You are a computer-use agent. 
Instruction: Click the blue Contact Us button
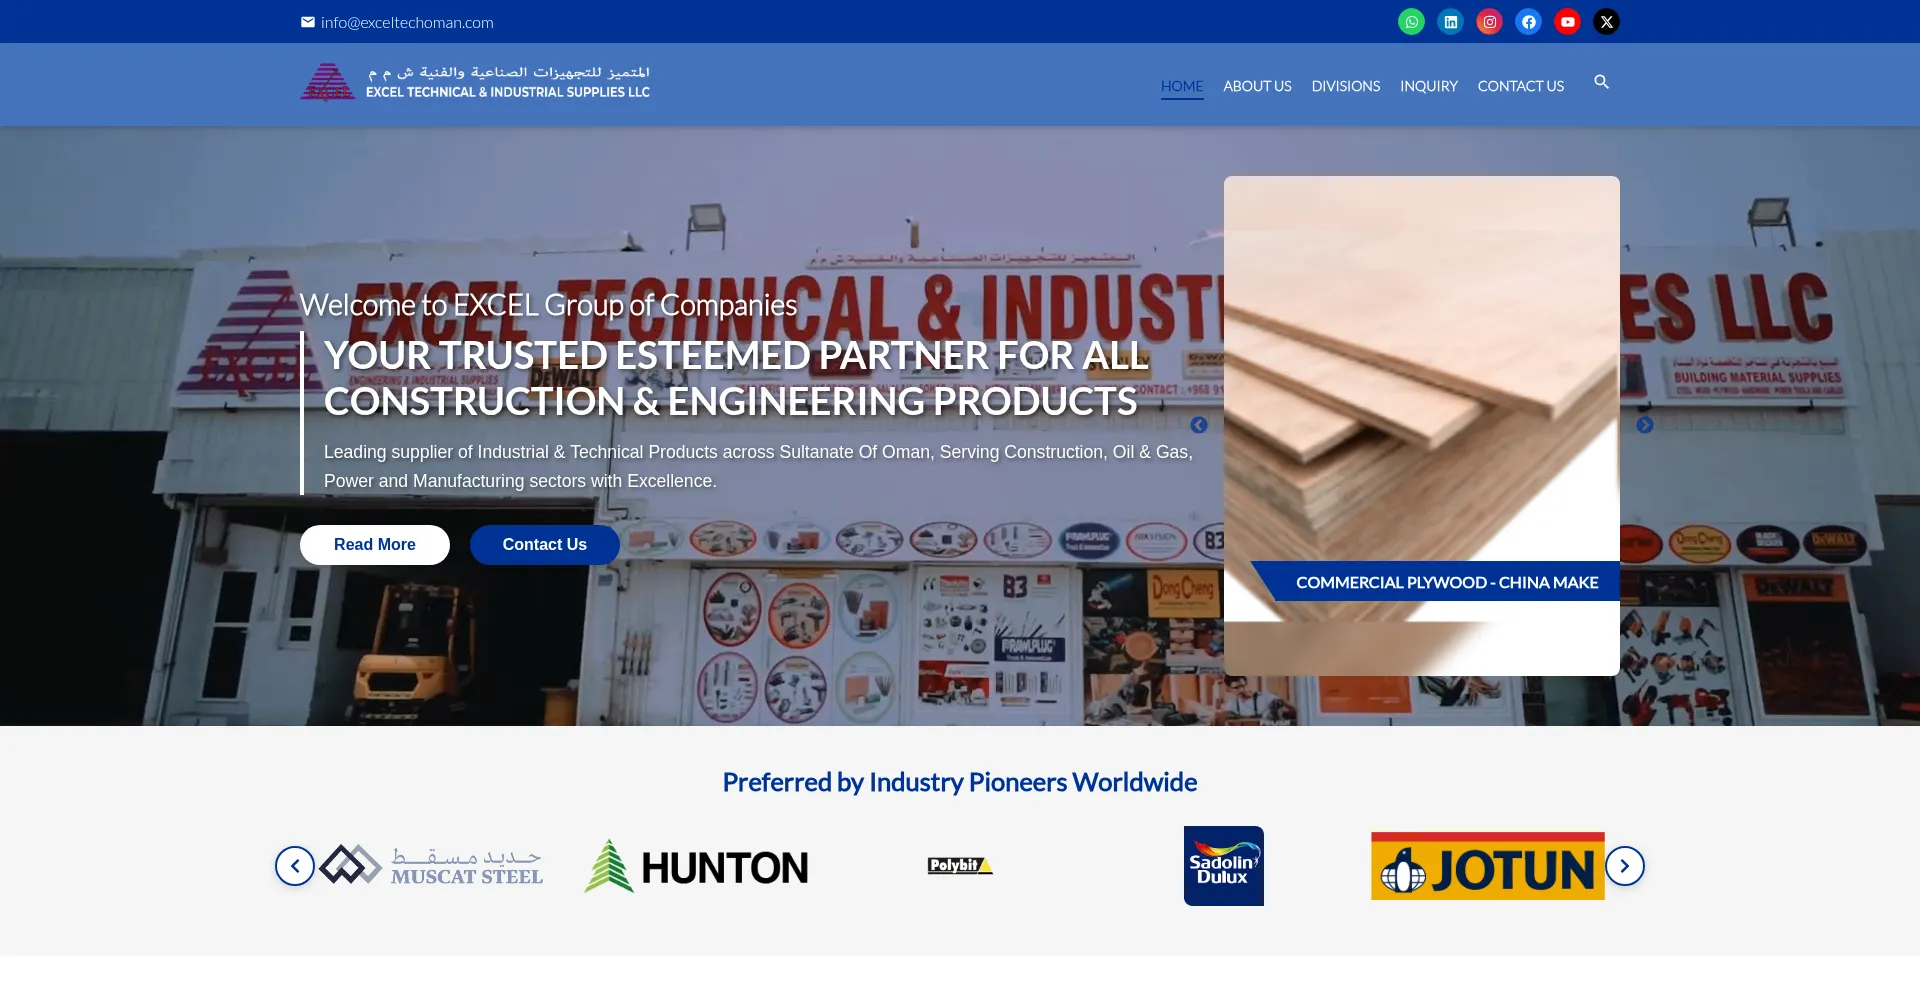545,545
